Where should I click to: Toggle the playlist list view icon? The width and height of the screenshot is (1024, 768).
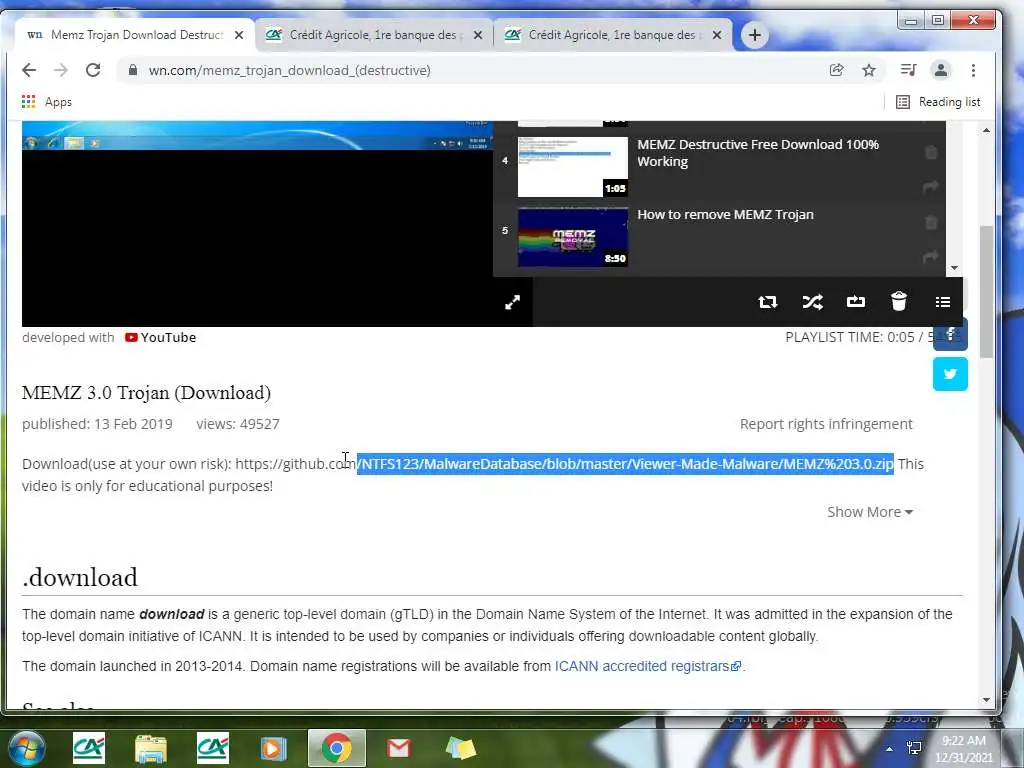click(942, 302)
